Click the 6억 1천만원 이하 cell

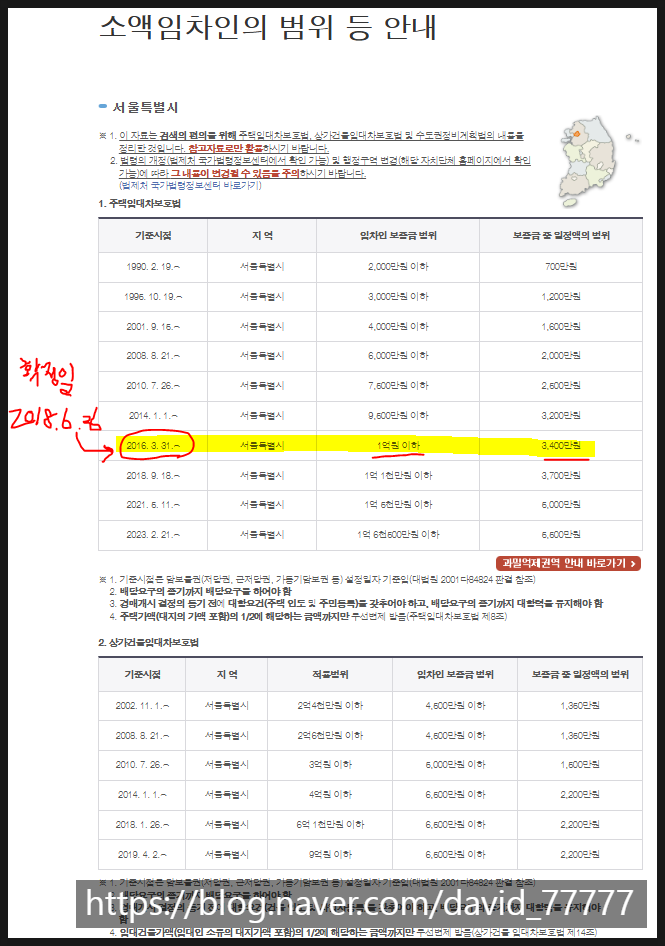330,825
